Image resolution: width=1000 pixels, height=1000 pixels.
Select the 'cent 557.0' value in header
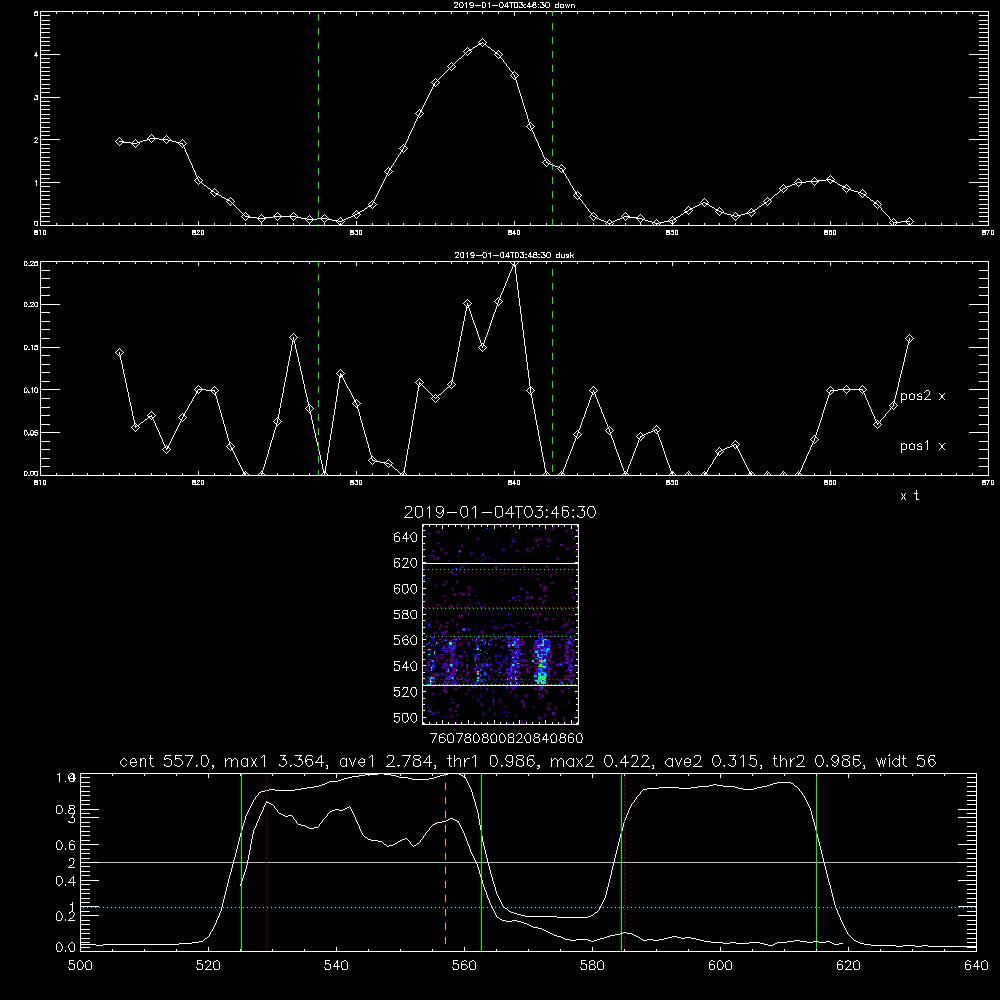165,761
